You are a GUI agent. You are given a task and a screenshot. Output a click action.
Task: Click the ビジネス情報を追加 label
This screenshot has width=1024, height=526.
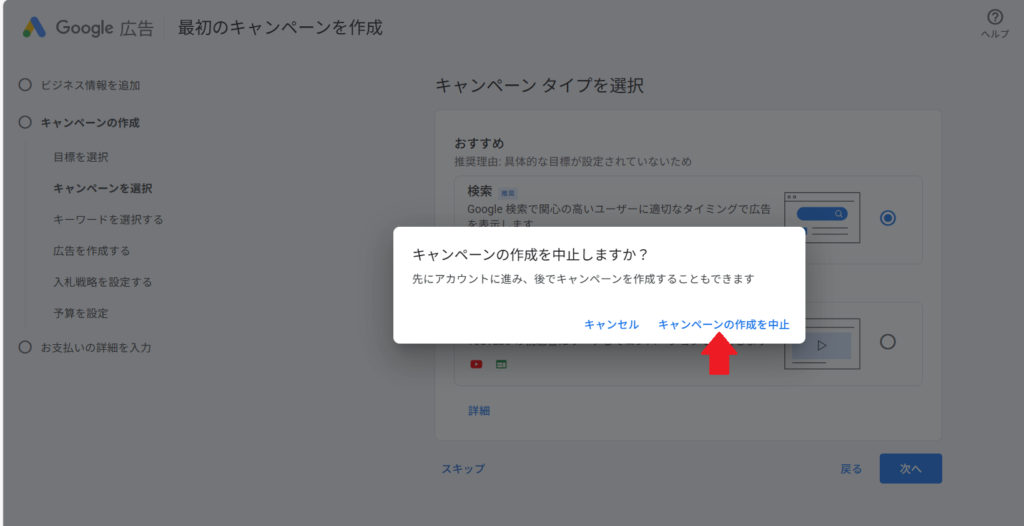[x=91, y=85]
